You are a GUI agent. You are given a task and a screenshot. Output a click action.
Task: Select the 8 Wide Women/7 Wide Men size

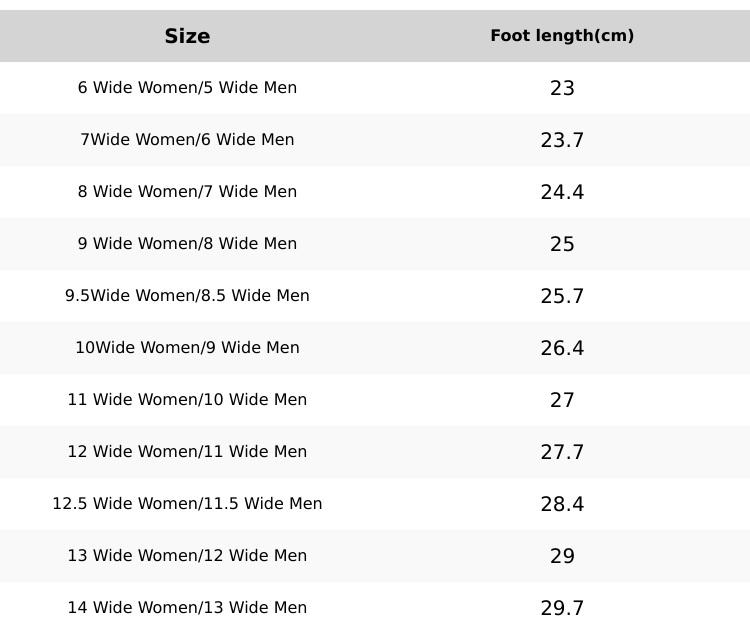[x=187, y=192]
